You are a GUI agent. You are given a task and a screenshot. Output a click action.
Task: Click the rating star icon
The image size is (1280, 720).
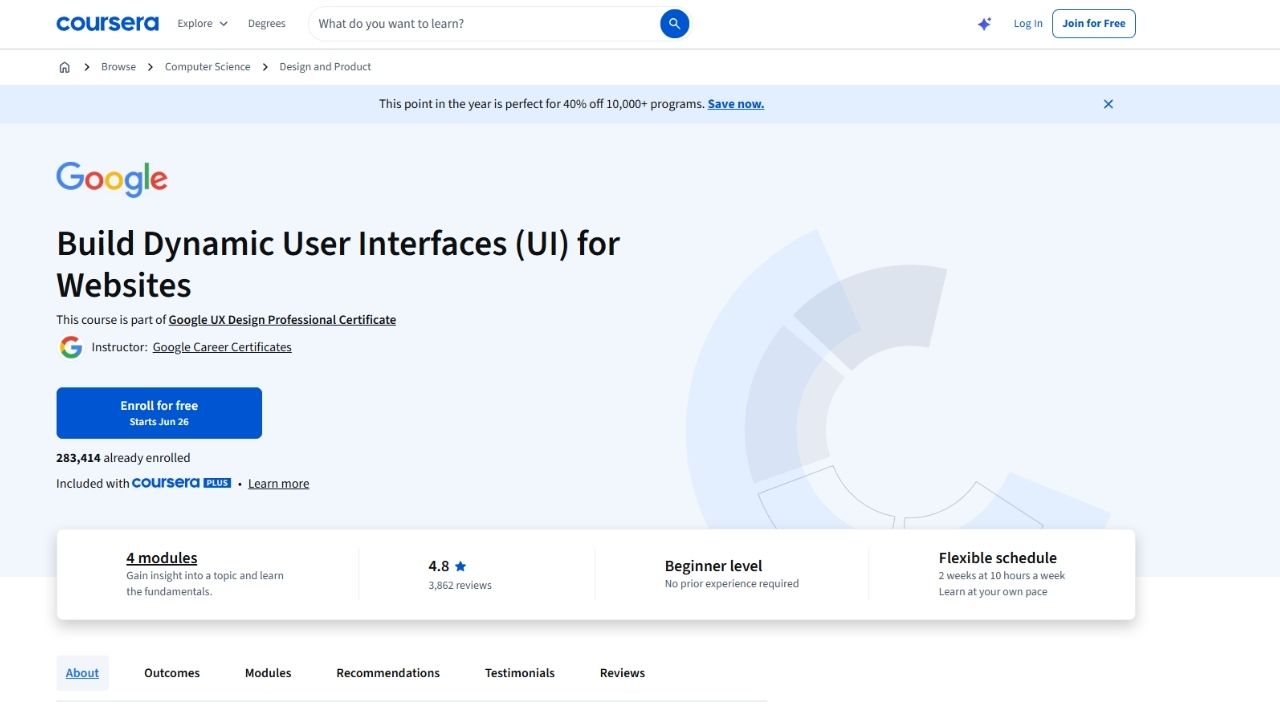tap(460, 566)
